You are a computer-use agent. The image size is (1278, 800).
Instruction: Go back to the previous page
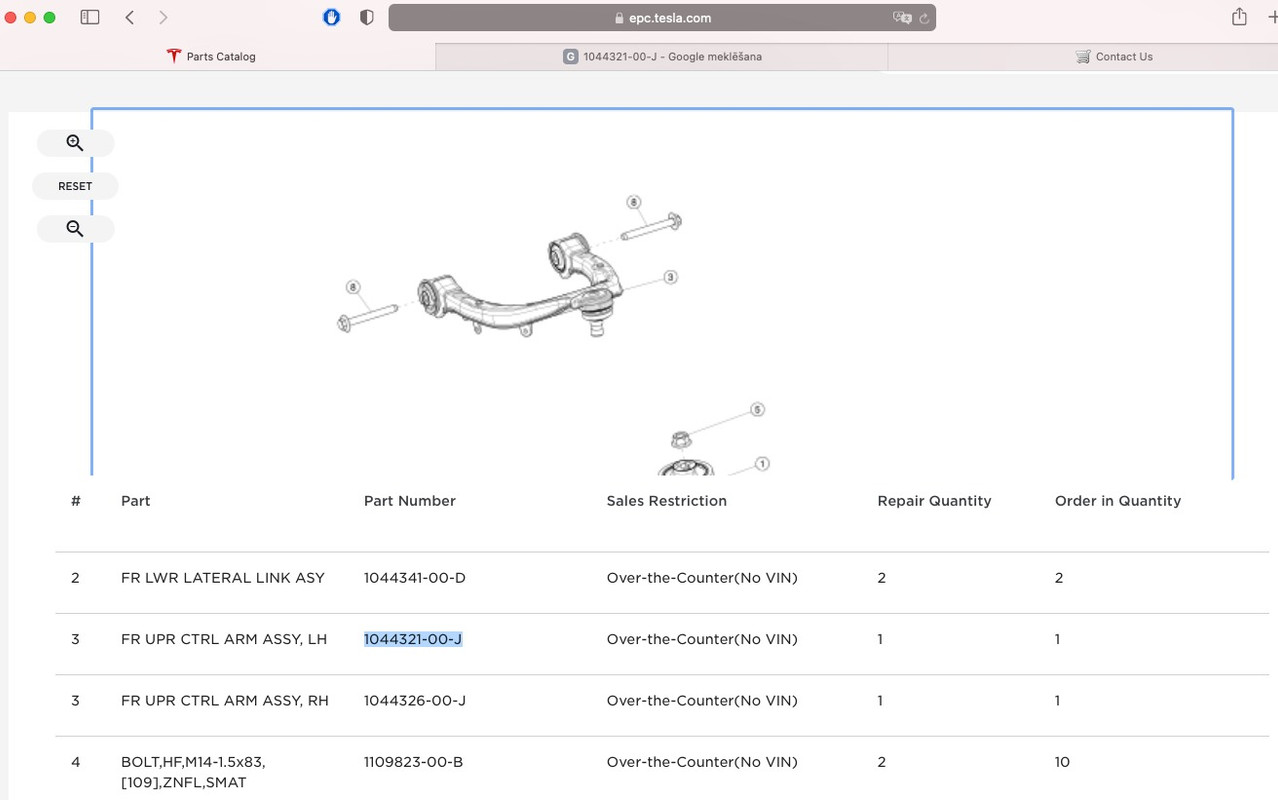click(130, 17)
